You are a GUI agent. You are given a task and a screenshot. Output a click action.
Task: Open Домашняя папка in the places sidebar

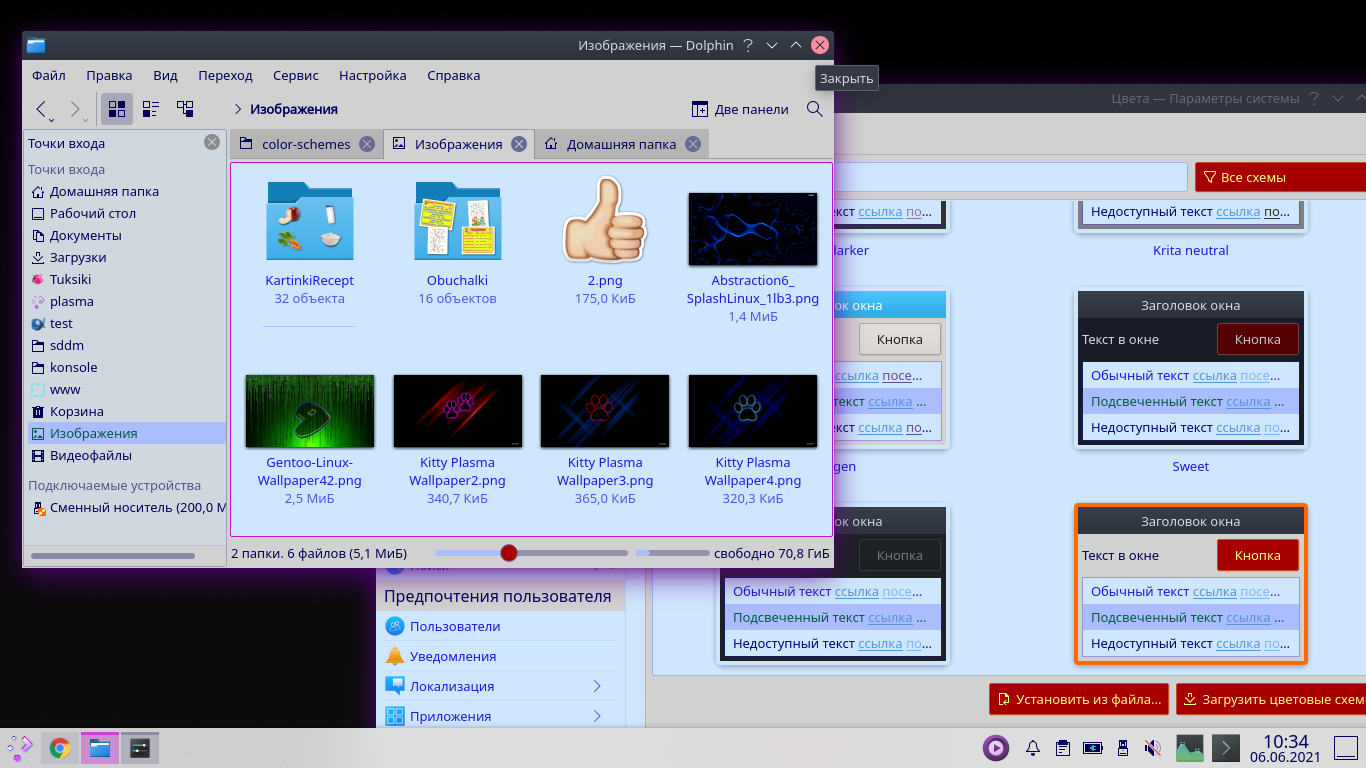pyautogui.click(x=125, y=191)
